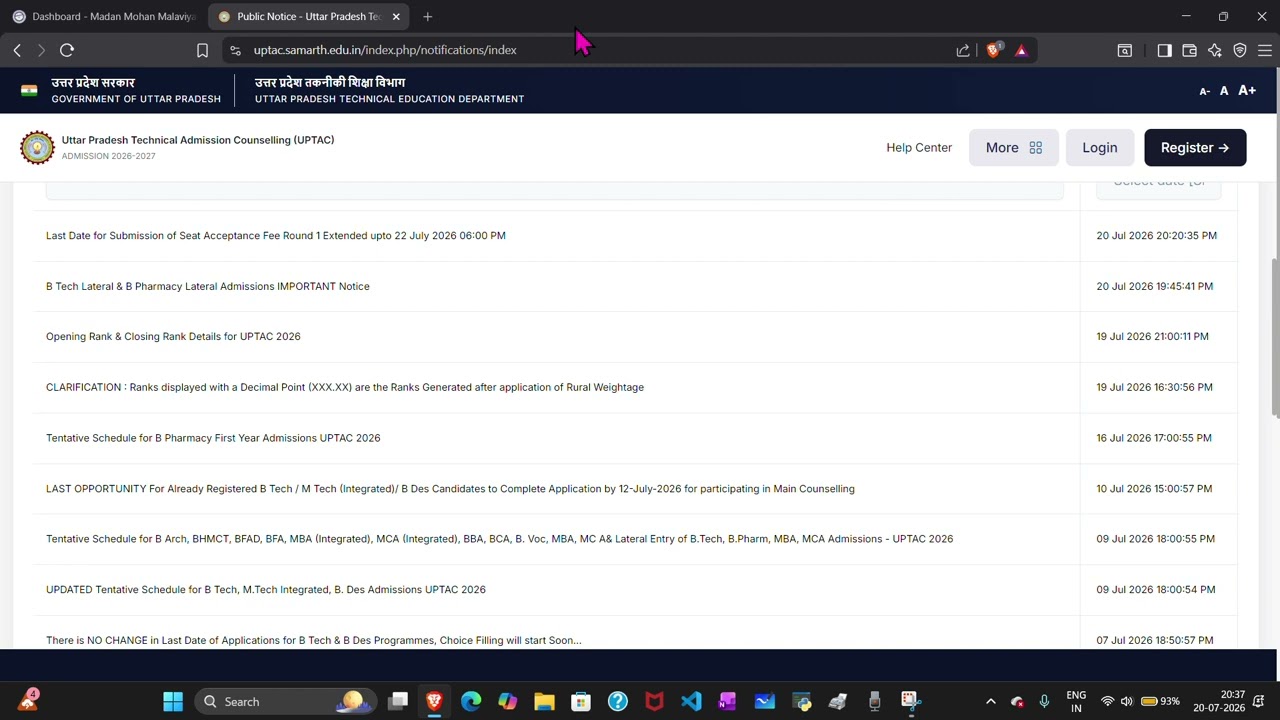This screenshot has height=720, width=1280.
Task: Click the Register button
Action: [1195, 148]
